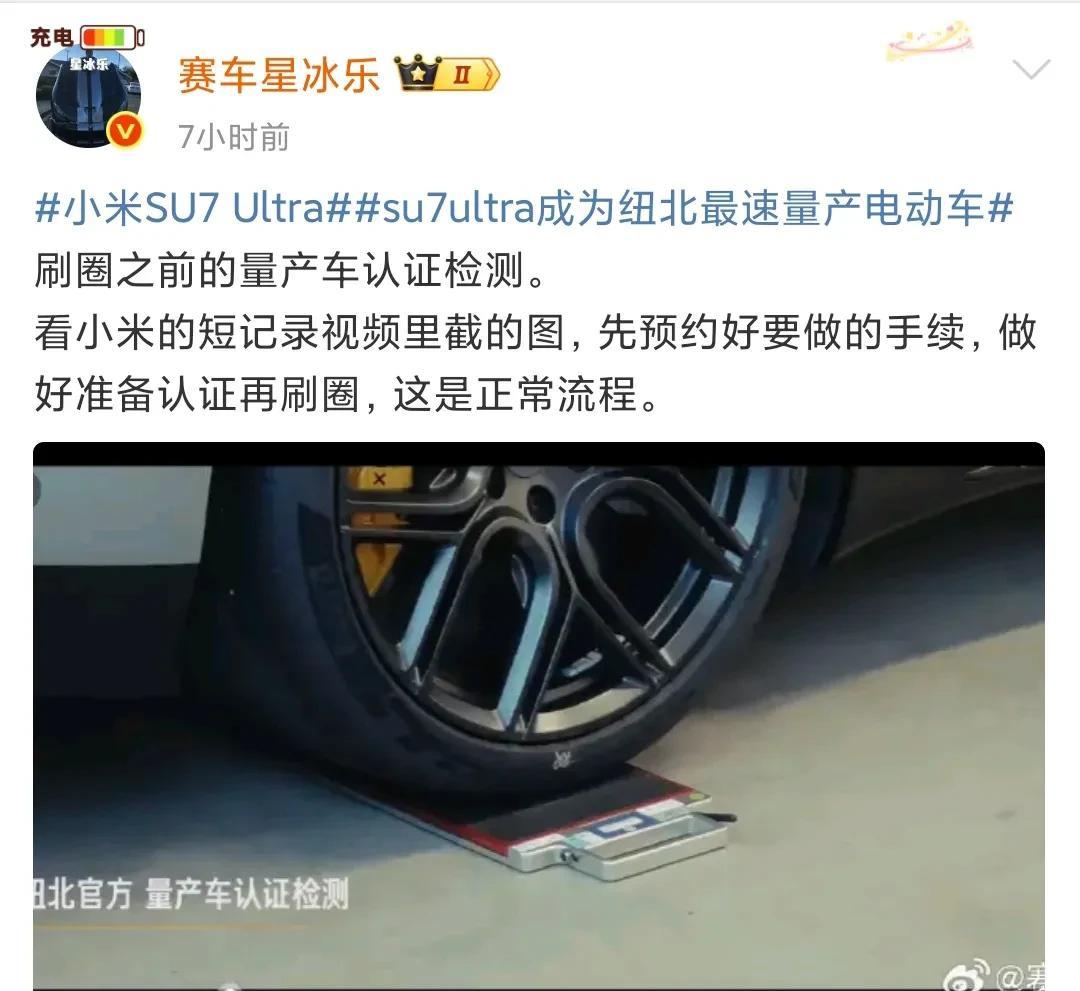1080x991 pixels.
Task: Open the username 赛车星冰乐
Action: pos(279,74)
